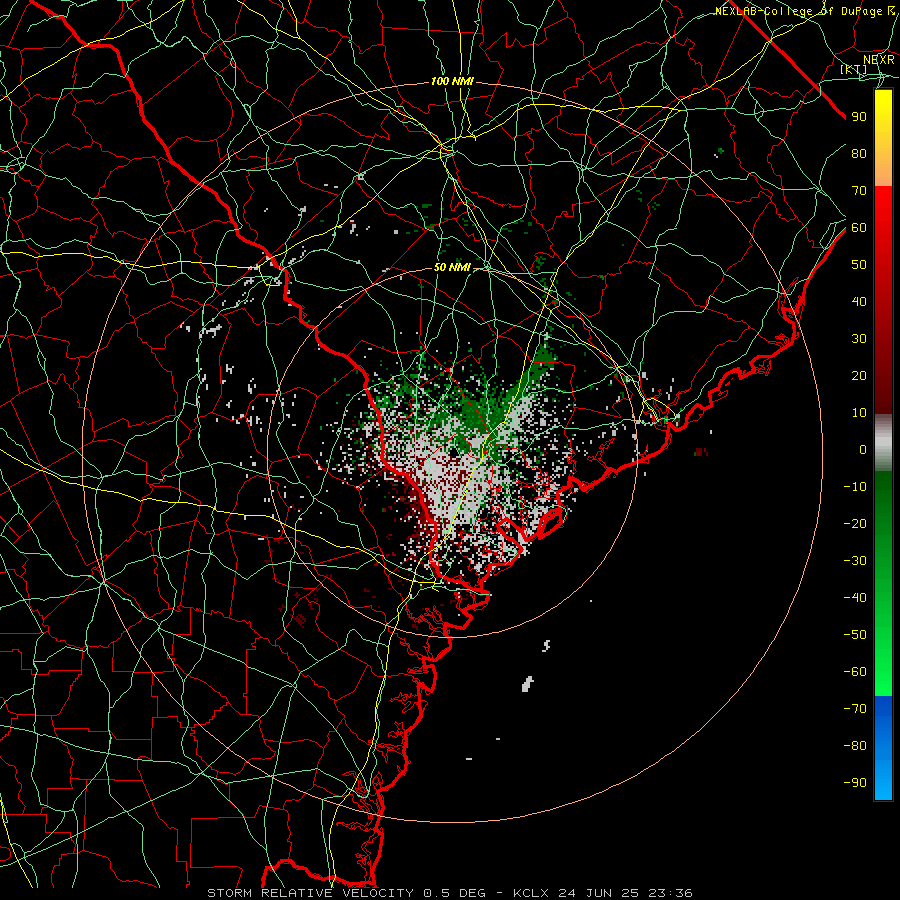The image size is (900, 900).
Task: Click the yellow segment of the color bar
Action: click(x=883, y=138)
